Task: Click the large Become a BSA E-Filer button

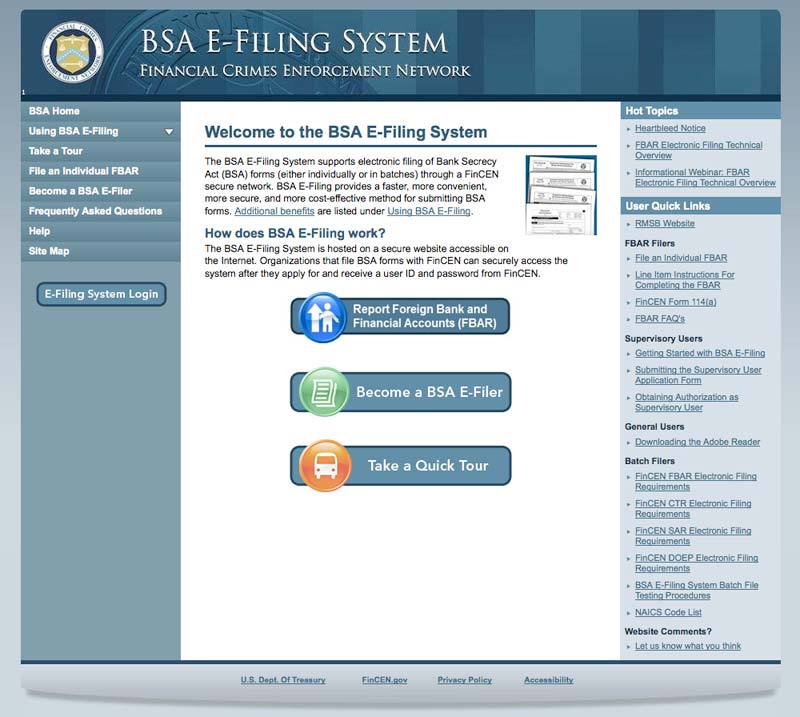Action: (x=401, y=391)
